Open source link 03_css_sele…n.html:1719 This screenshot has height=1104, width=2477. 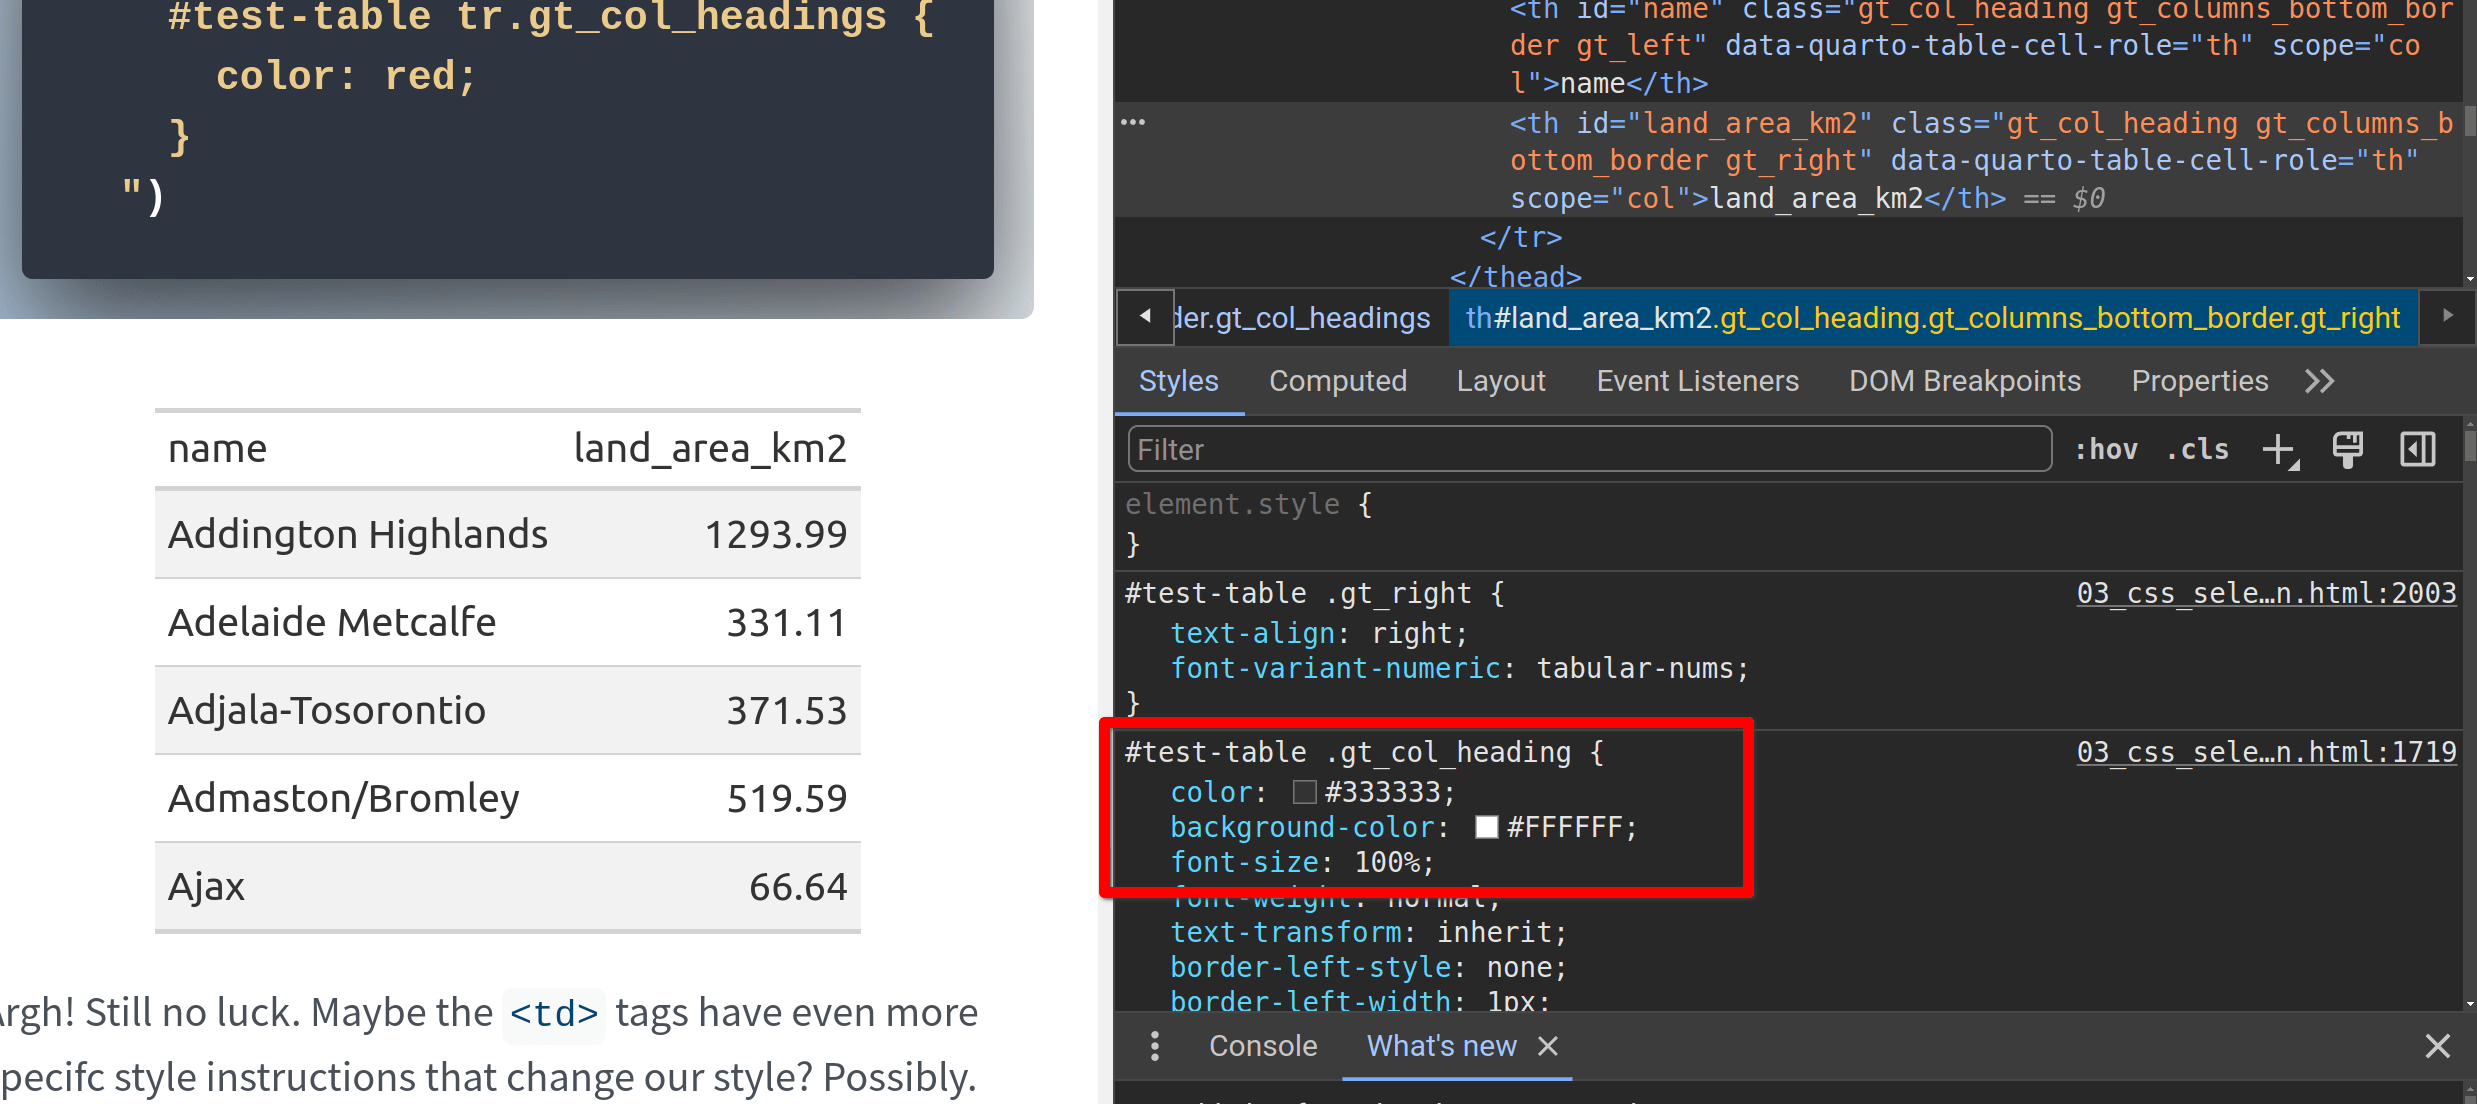pyautogui.click(x=2266, y=752)
